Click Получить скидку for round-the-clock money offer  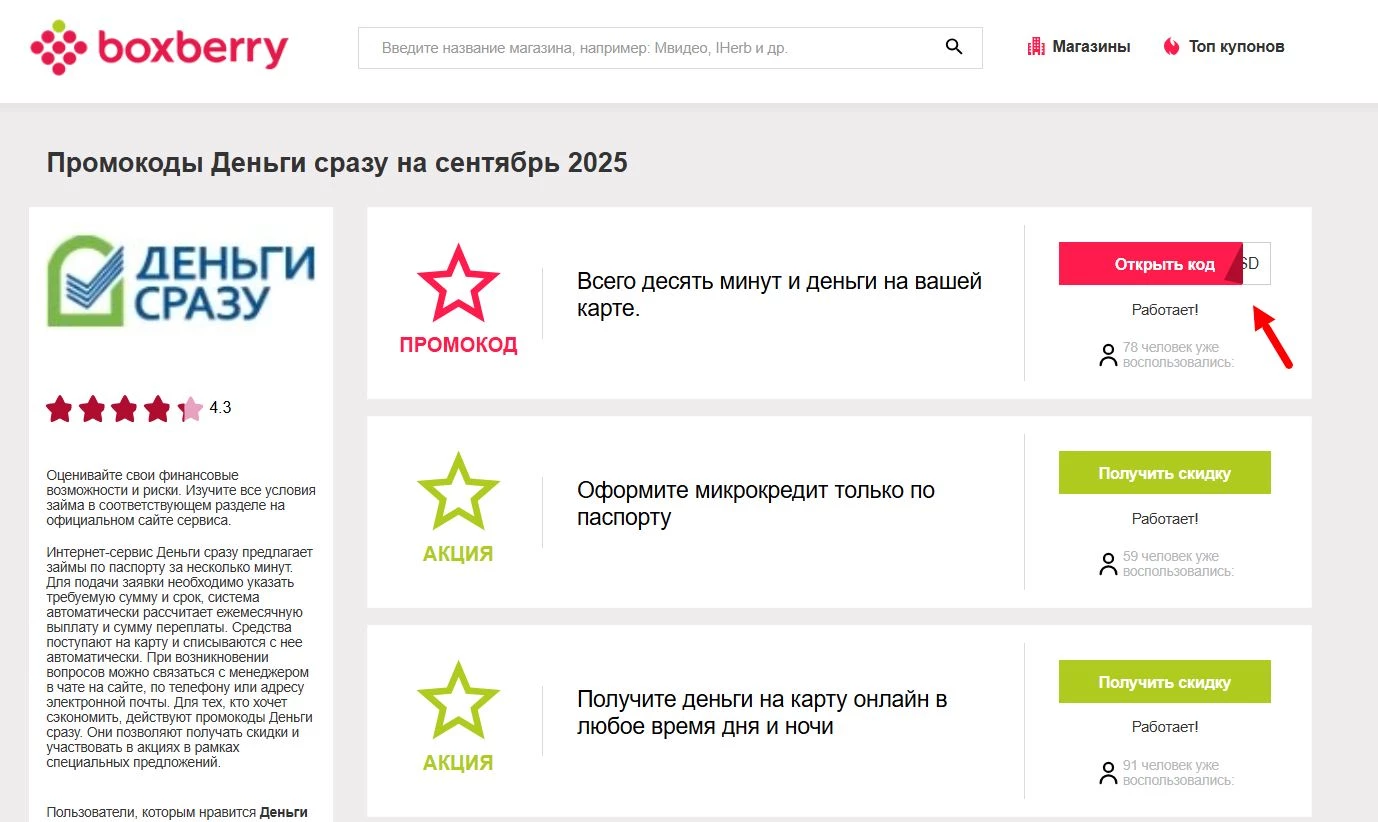(x=1164, y=680)
